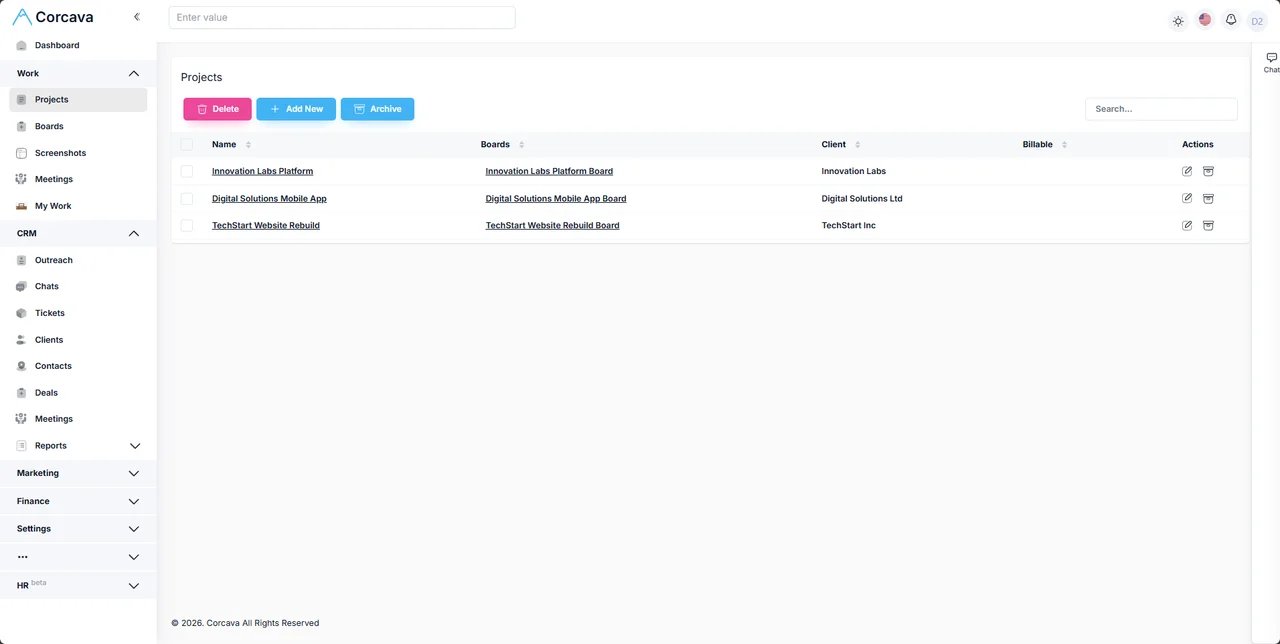Image resolution: width=1280 pixels, height=644 pixels.
Task: Edit the TechStart Website Rebuild project
Action: (x=1187, y=225)
